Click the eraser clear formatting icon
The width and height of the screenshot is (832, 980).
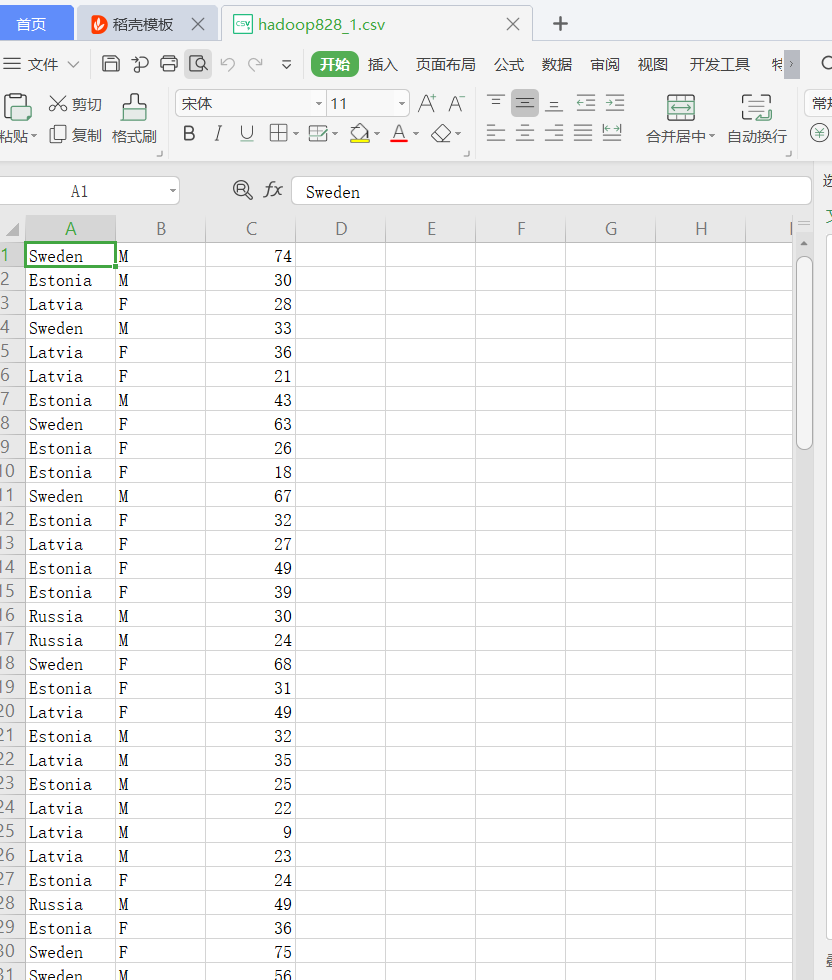click(441, 133)
